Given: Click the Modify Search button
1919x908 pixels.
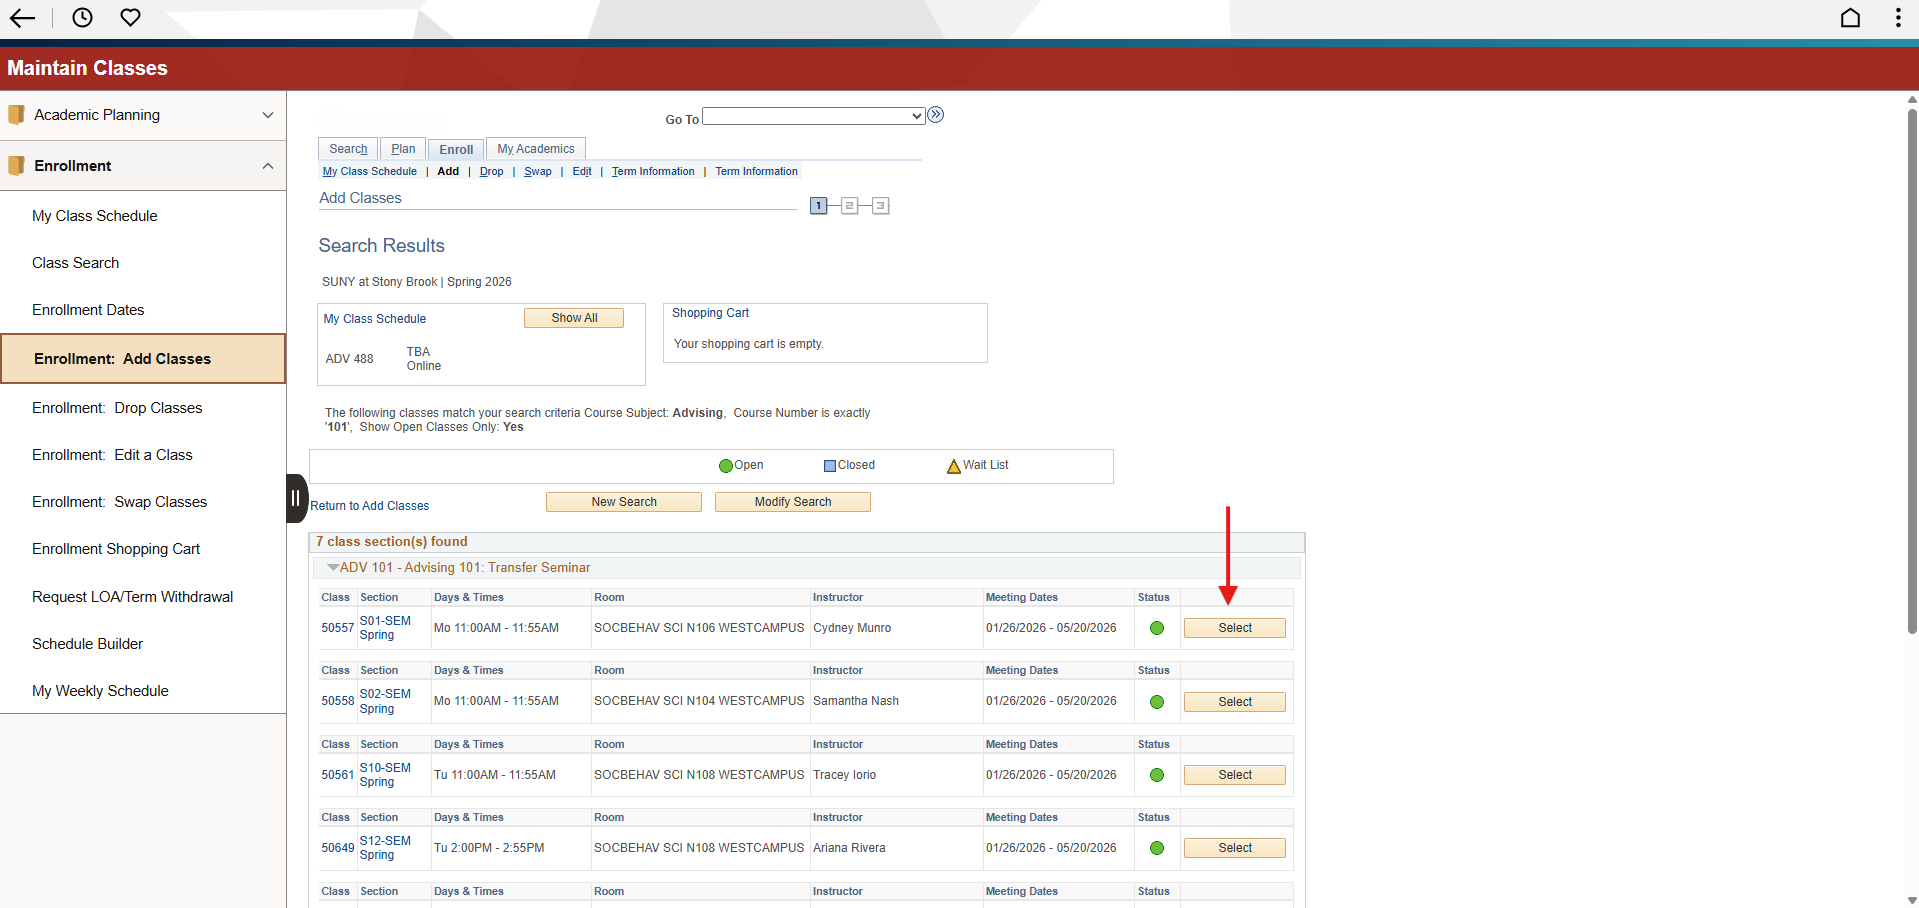Looking at the screenshot, I should click(x=793, y=502).
